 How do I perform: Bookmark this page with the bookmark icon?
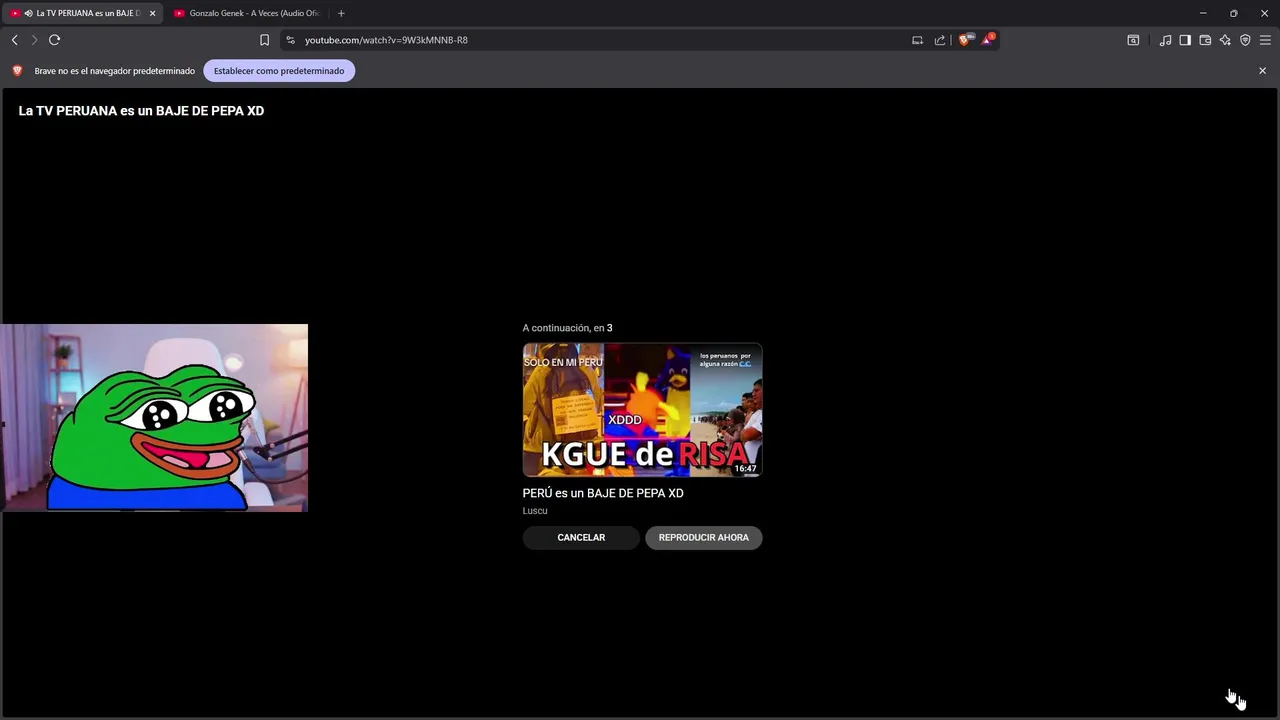pyautogui.click(x=264, y=40)
